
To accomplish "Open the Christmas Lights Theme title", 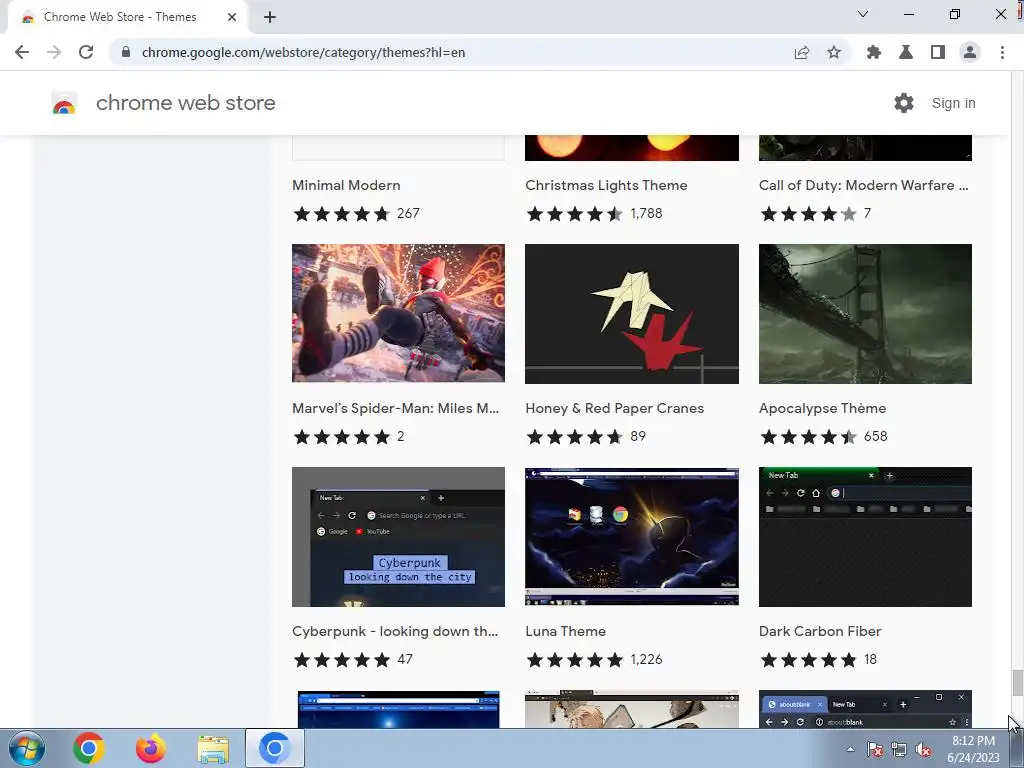I will point(606,185).
